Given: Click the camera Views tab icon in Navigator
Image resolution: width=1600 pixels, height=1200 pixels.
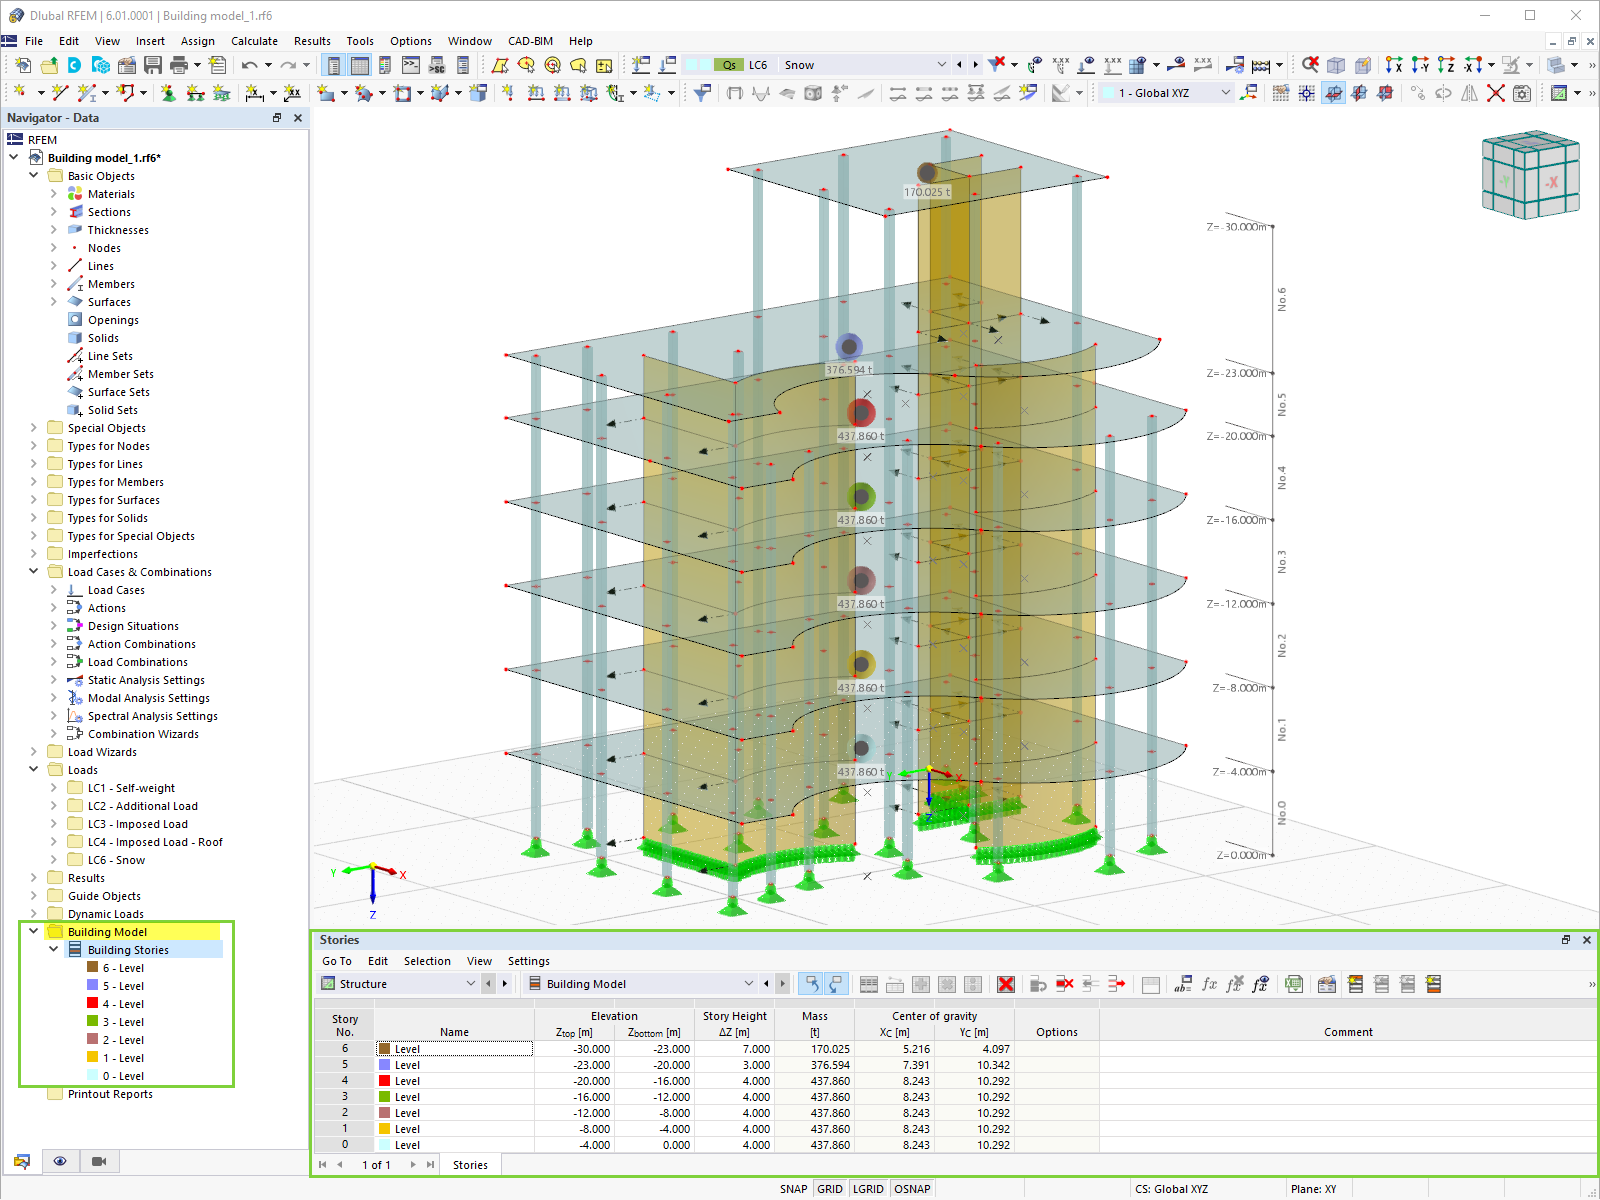Looking at the screenshot, I should point(99,1161).
